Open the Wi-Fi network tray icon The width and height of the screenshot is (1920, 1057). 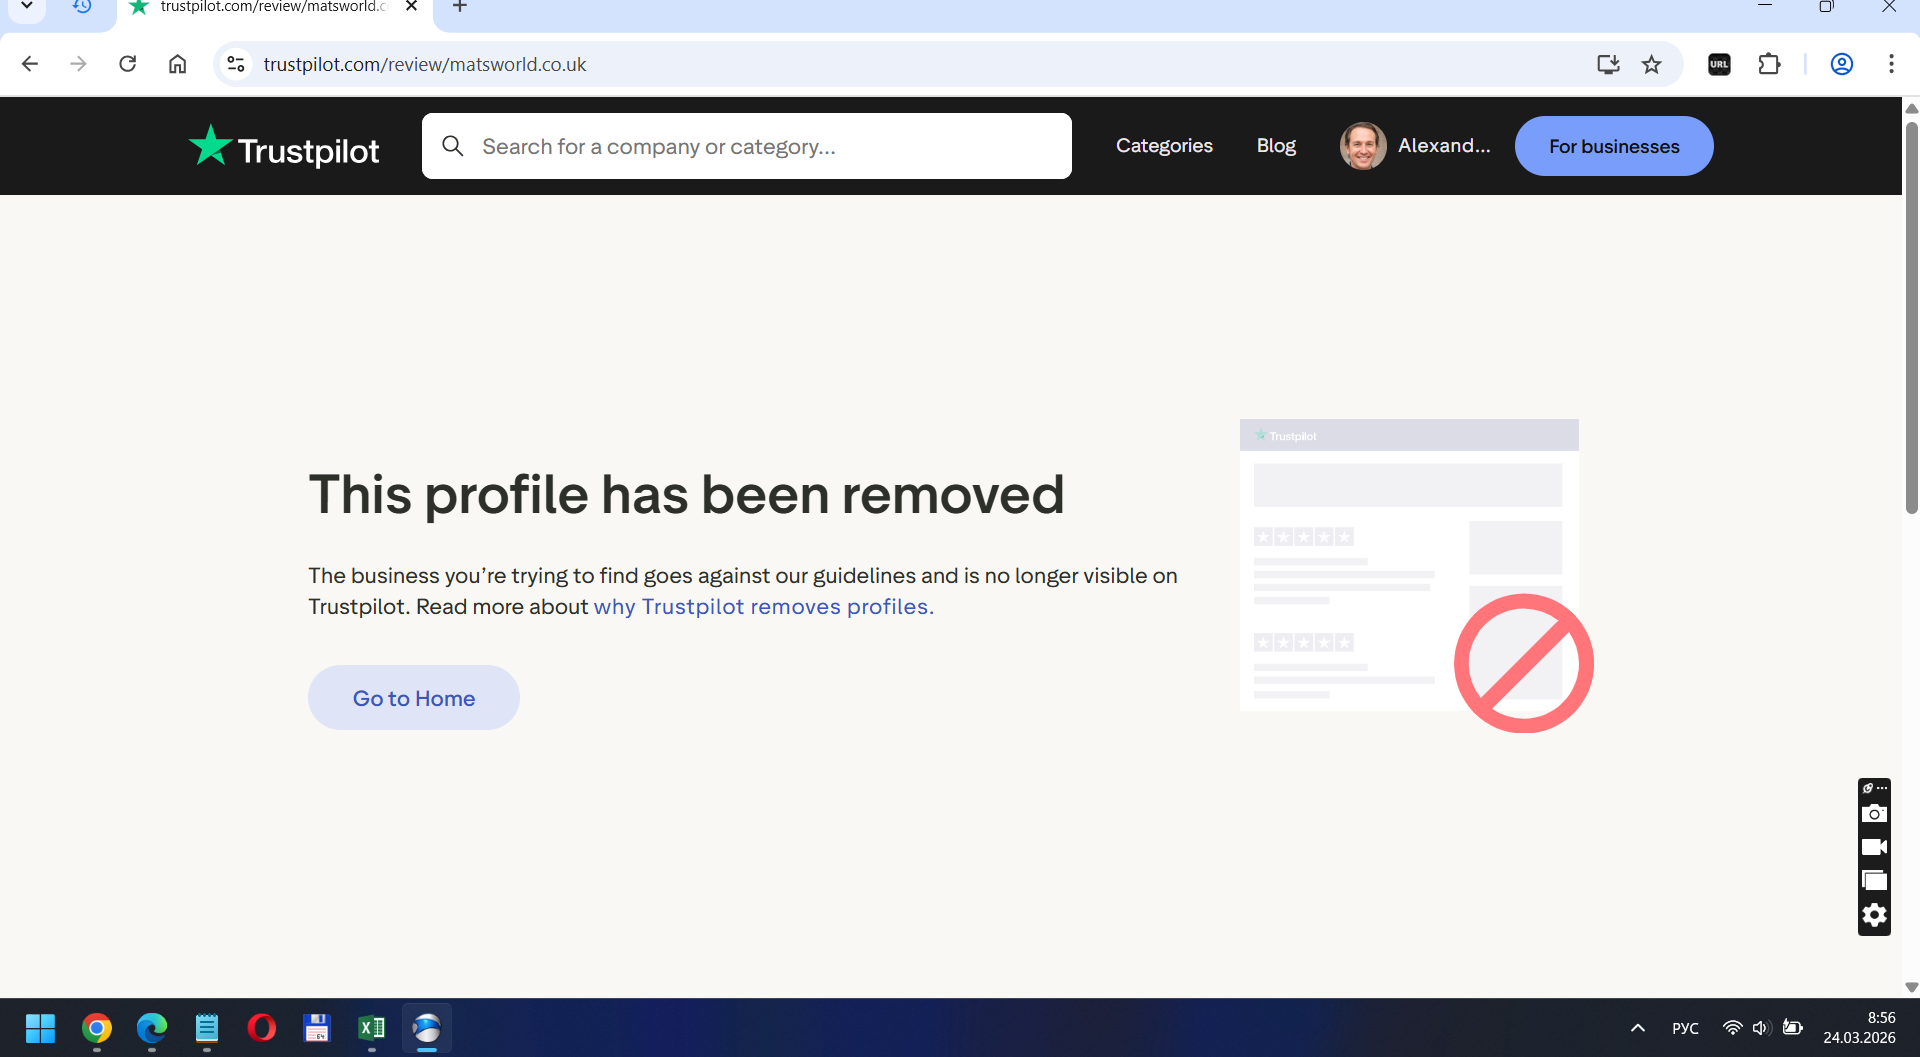[1732, 1028]
